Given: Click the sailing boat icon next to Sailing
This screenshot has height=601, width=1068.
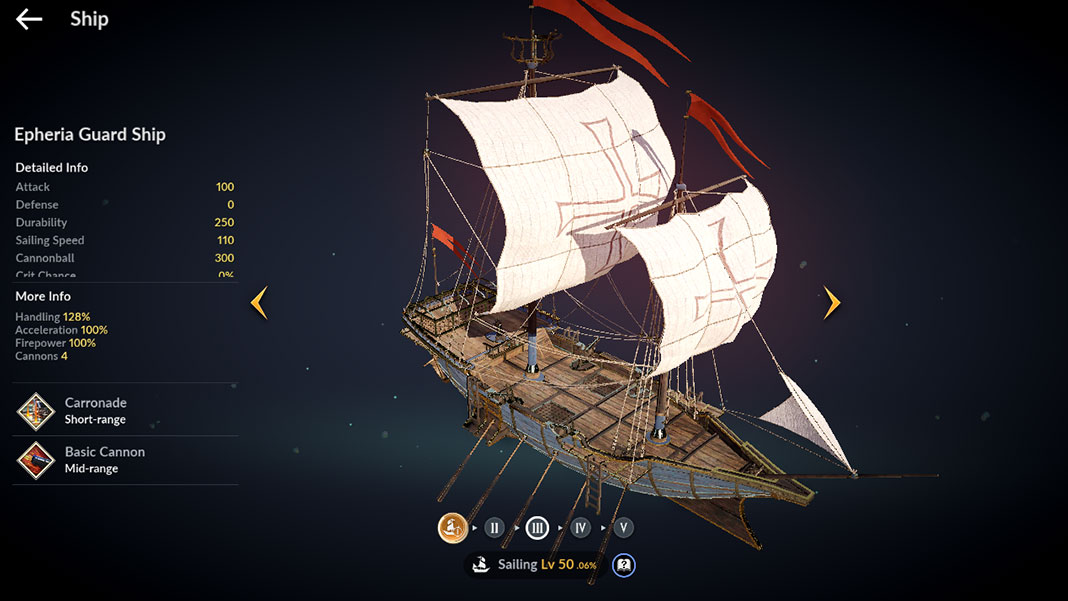Looking at the screenshot, I should [x=482, y=564].
